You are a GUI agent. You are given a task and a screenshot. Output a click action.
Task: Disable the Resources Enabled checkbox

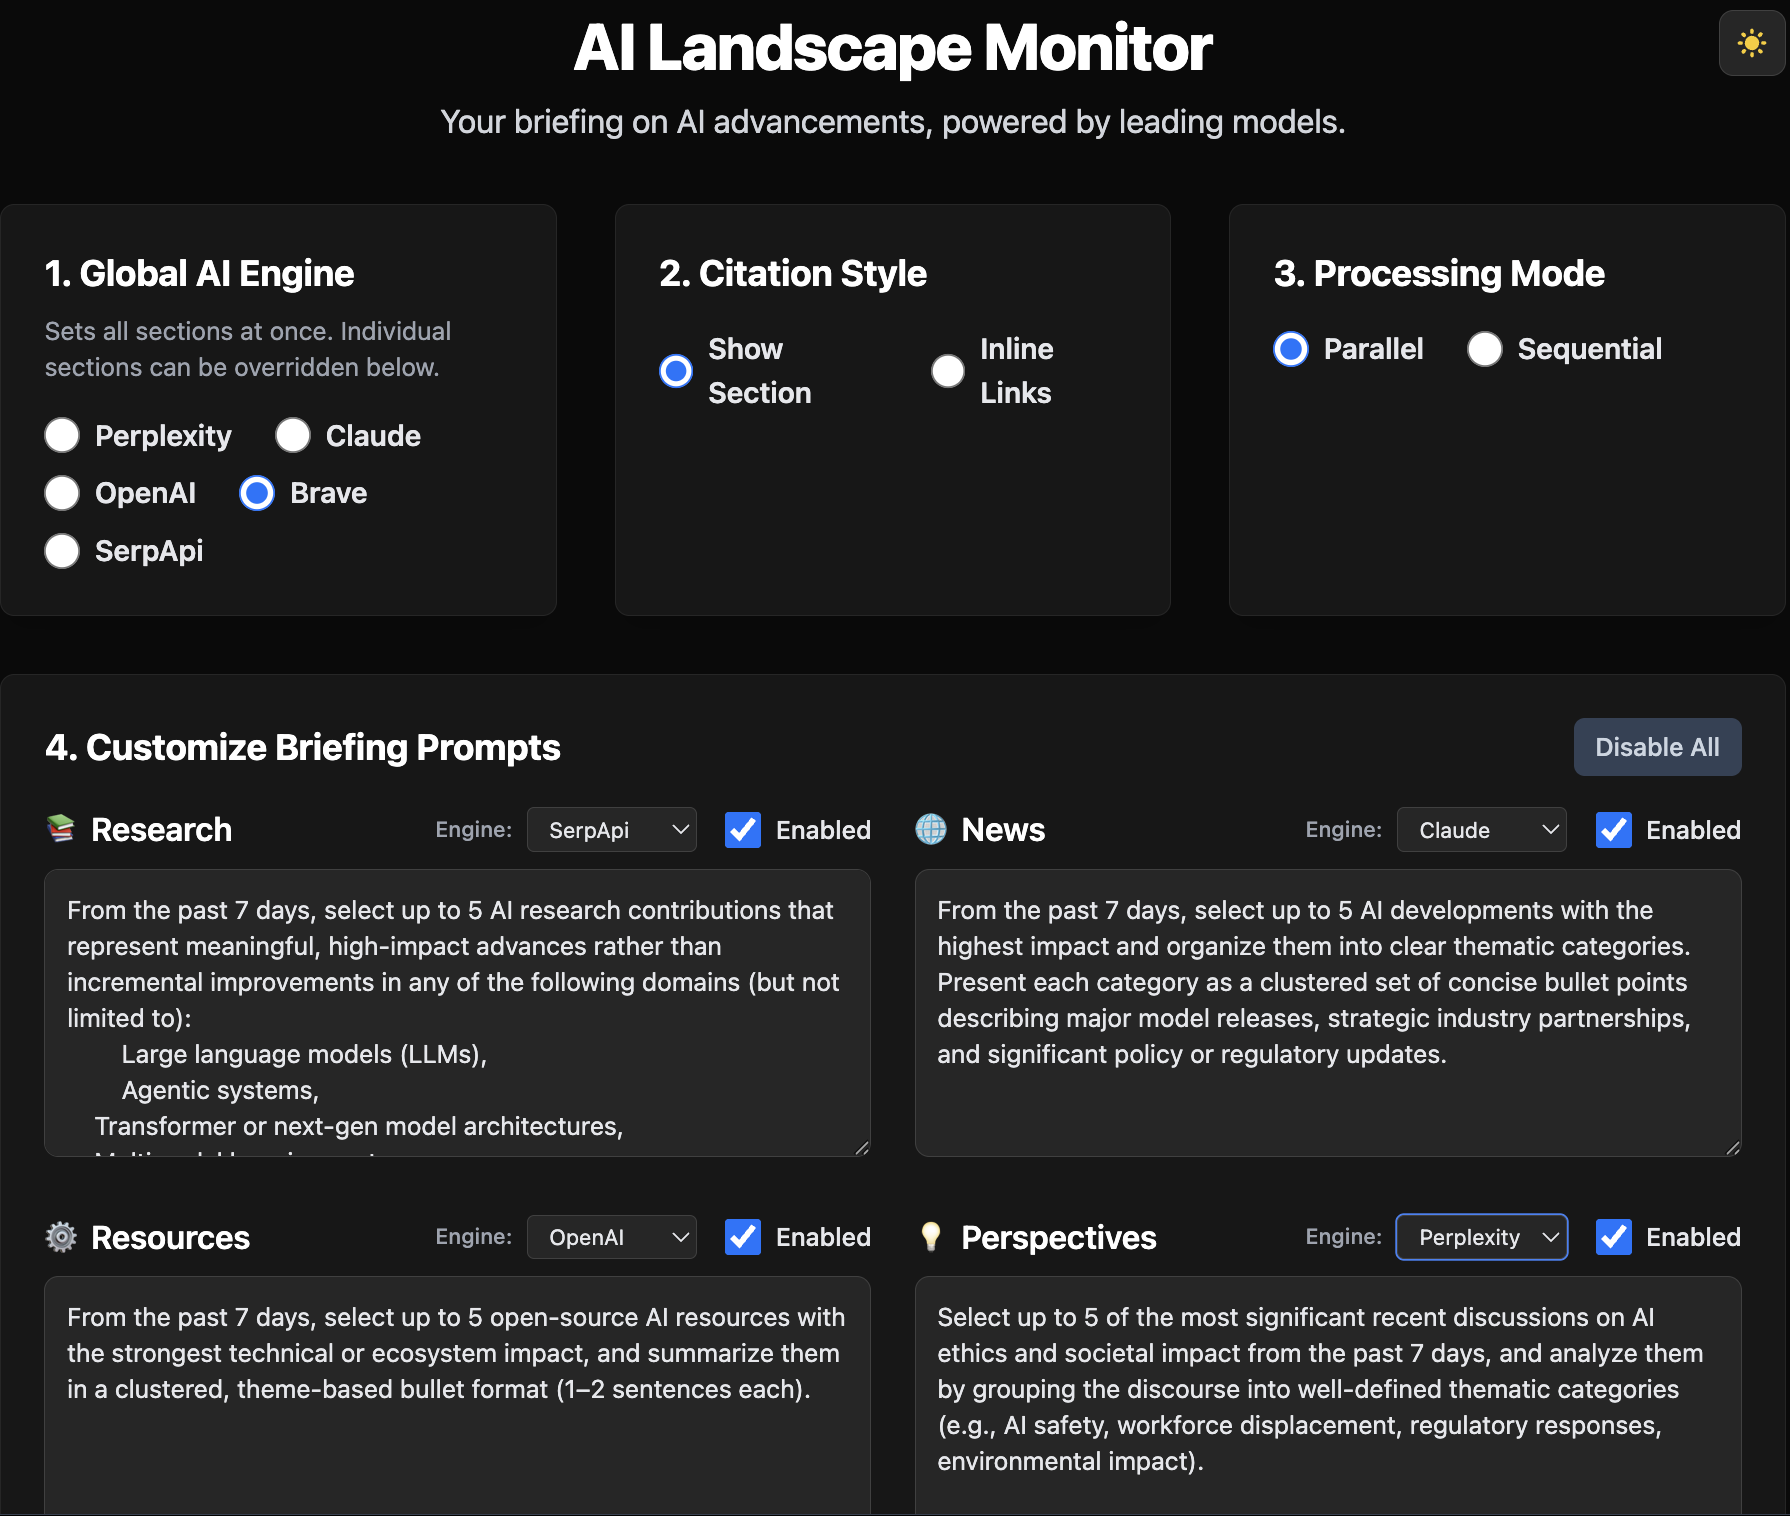(743, 1237)
